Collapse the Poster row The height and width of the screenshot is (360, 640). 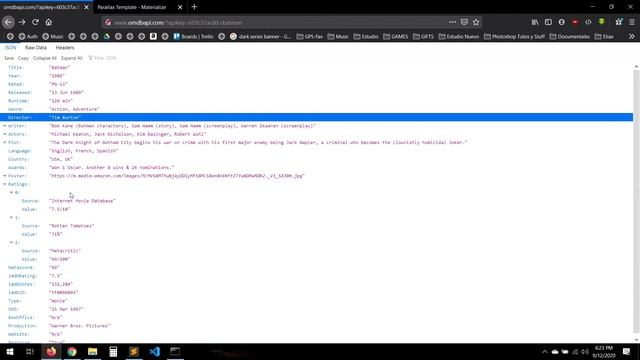coord(4,176)
